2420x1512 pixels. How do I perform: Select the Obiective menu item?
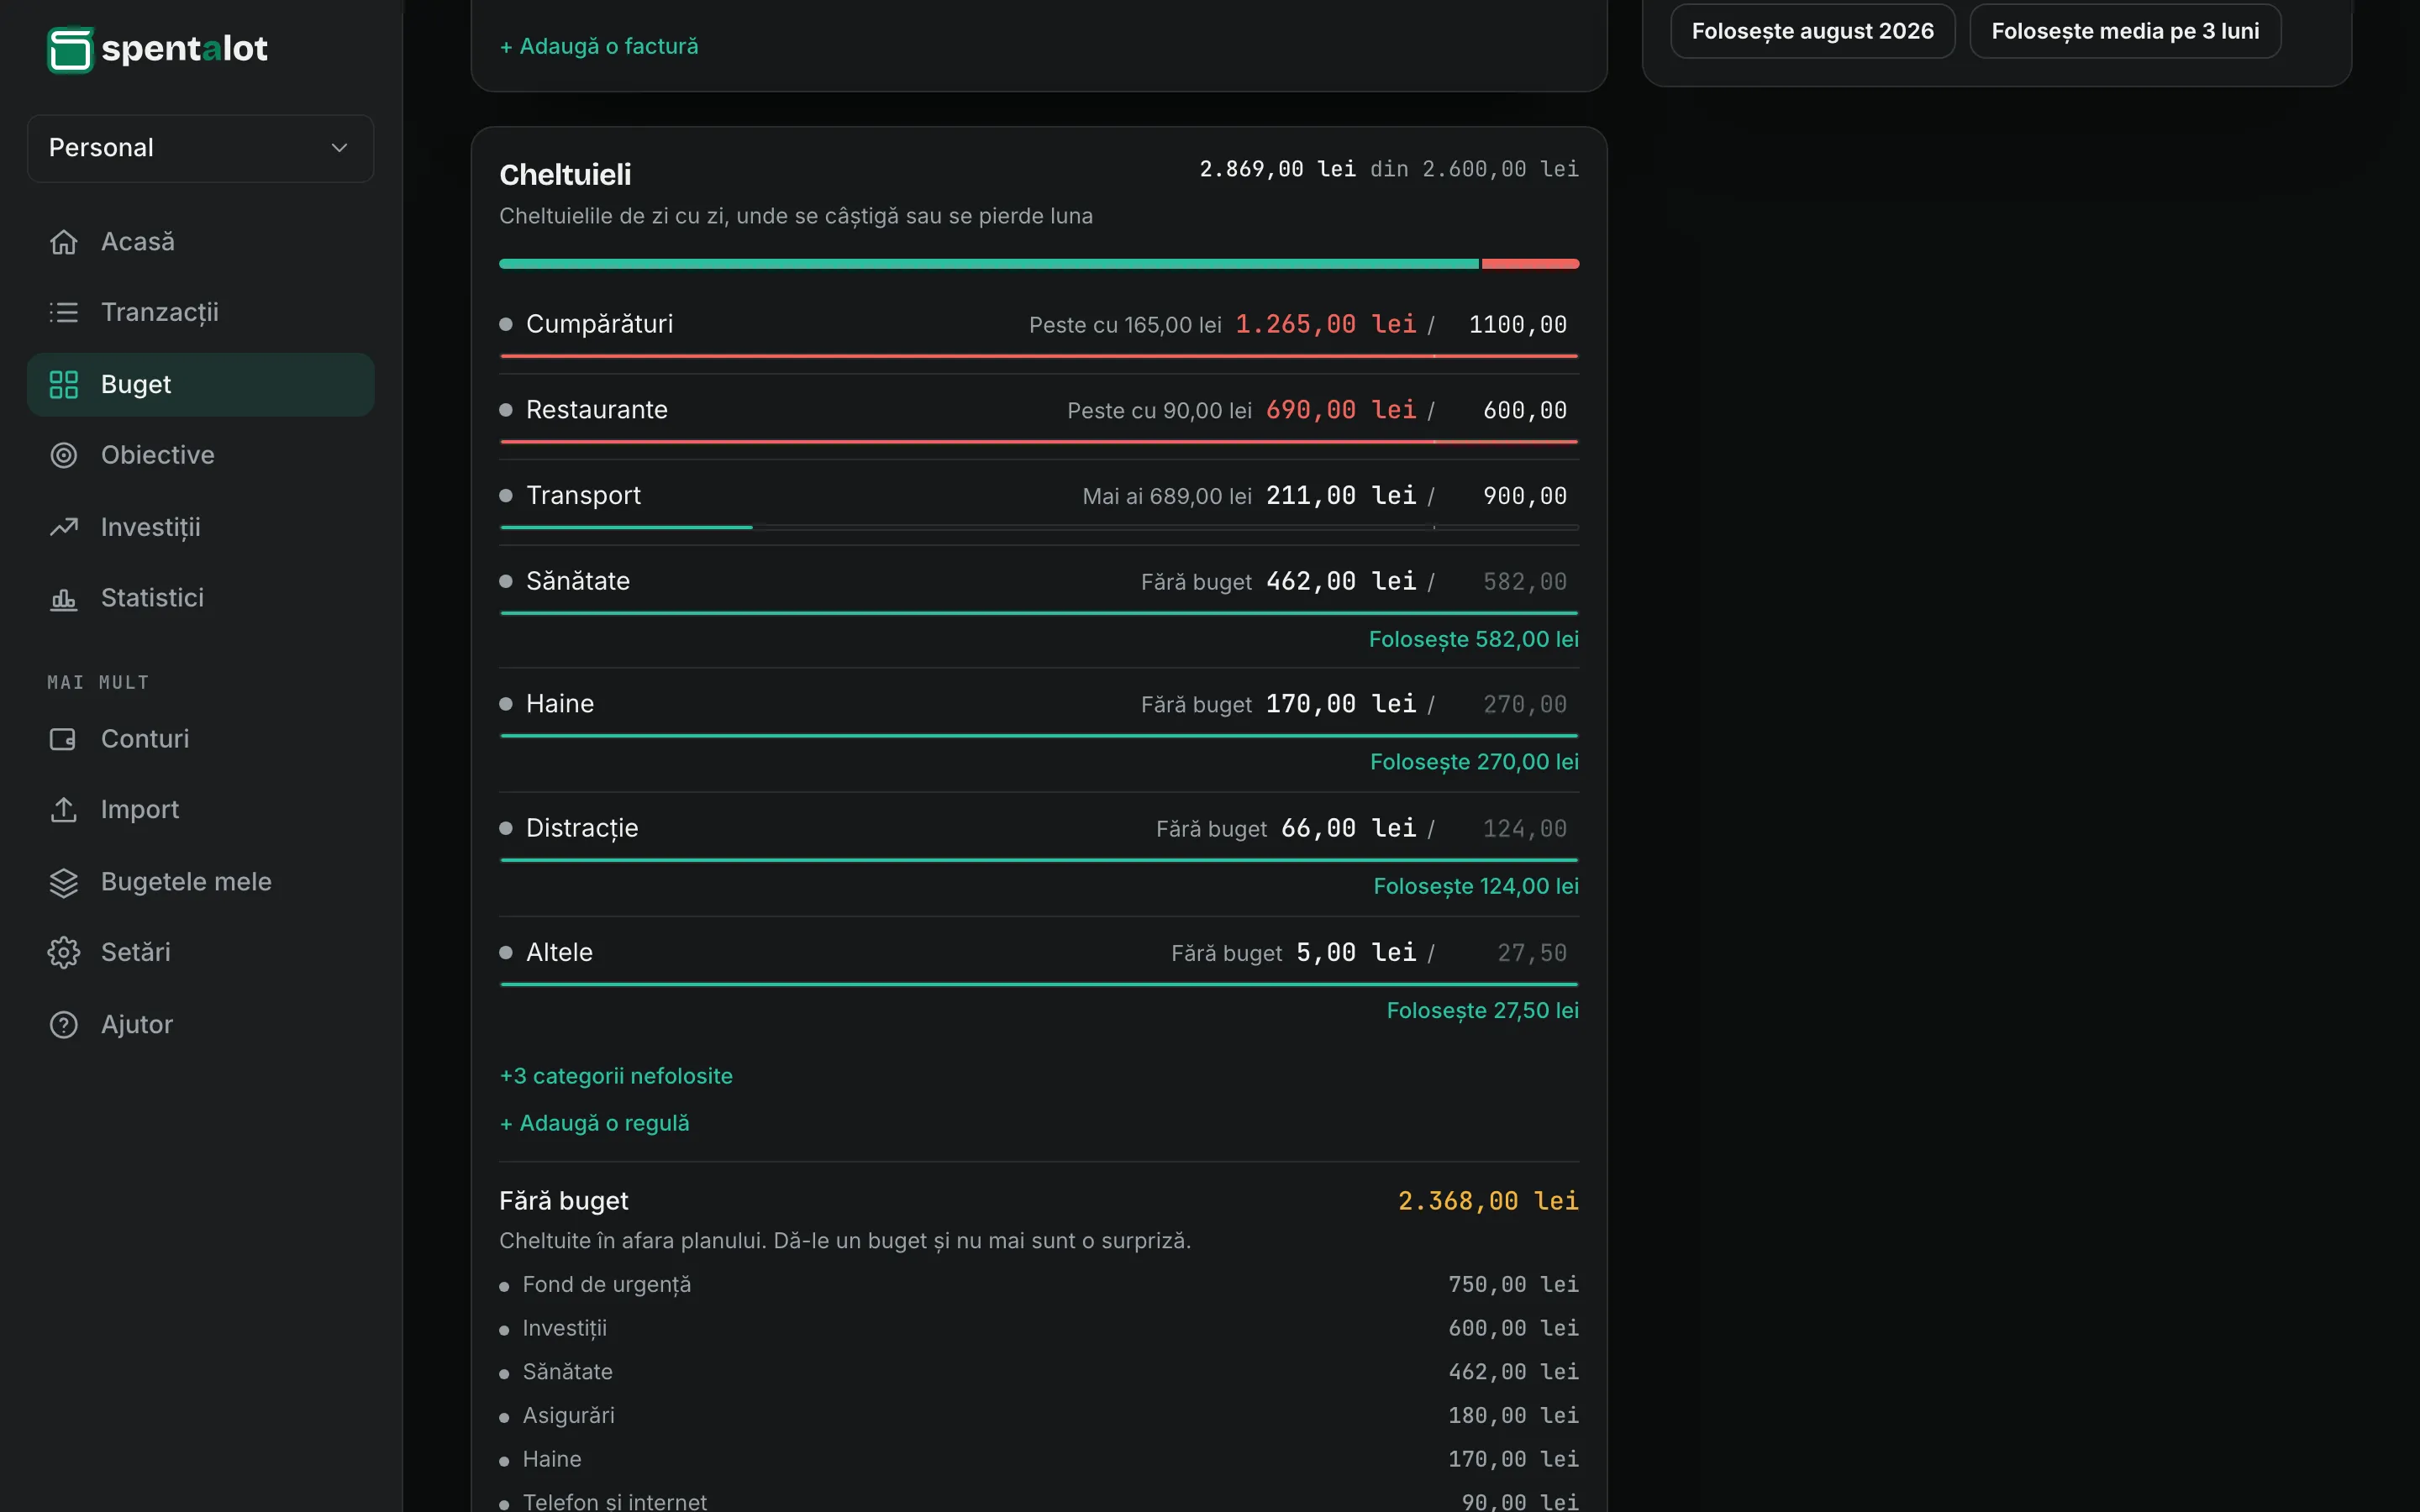tap(201, 456)
